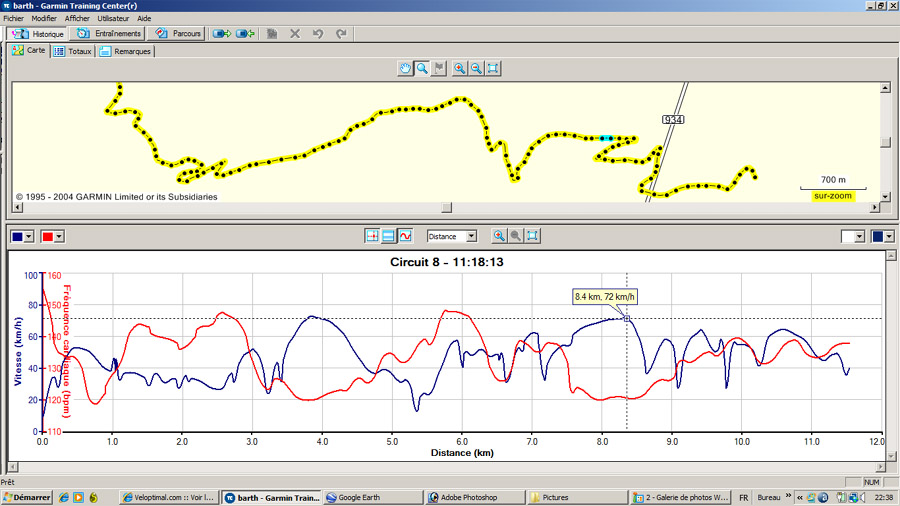
Task: Zoom in on the graph
Action: pyautogui.click(x=499, y=236)
